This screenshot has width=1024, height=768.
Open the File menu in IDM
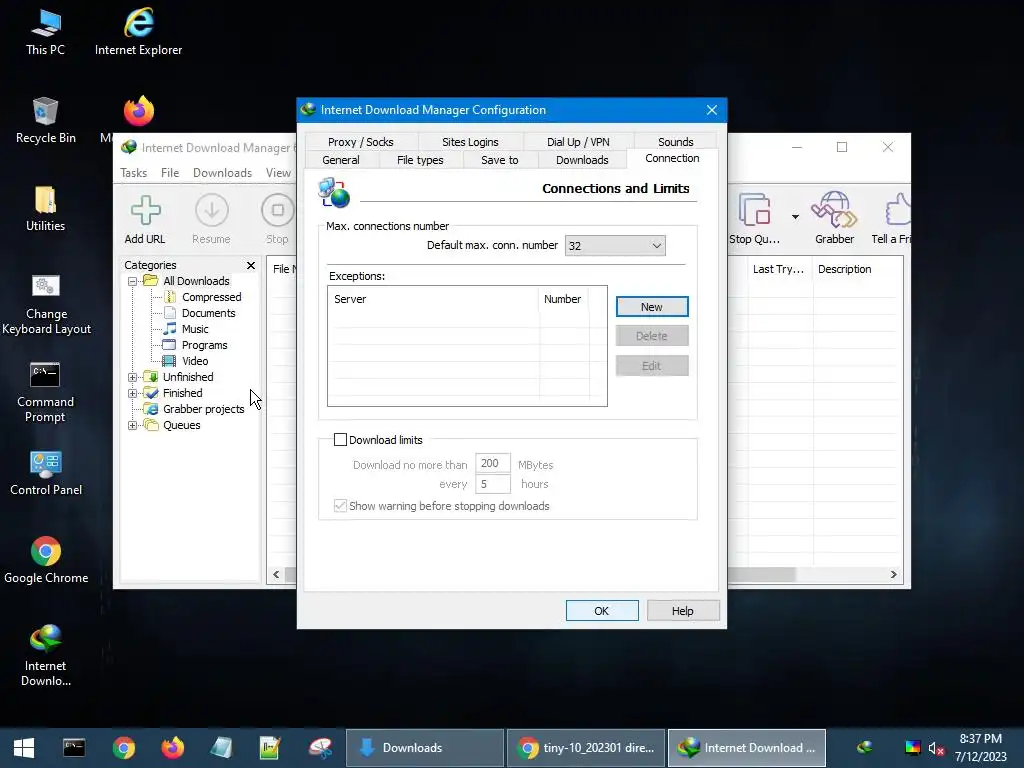point(170,172)
